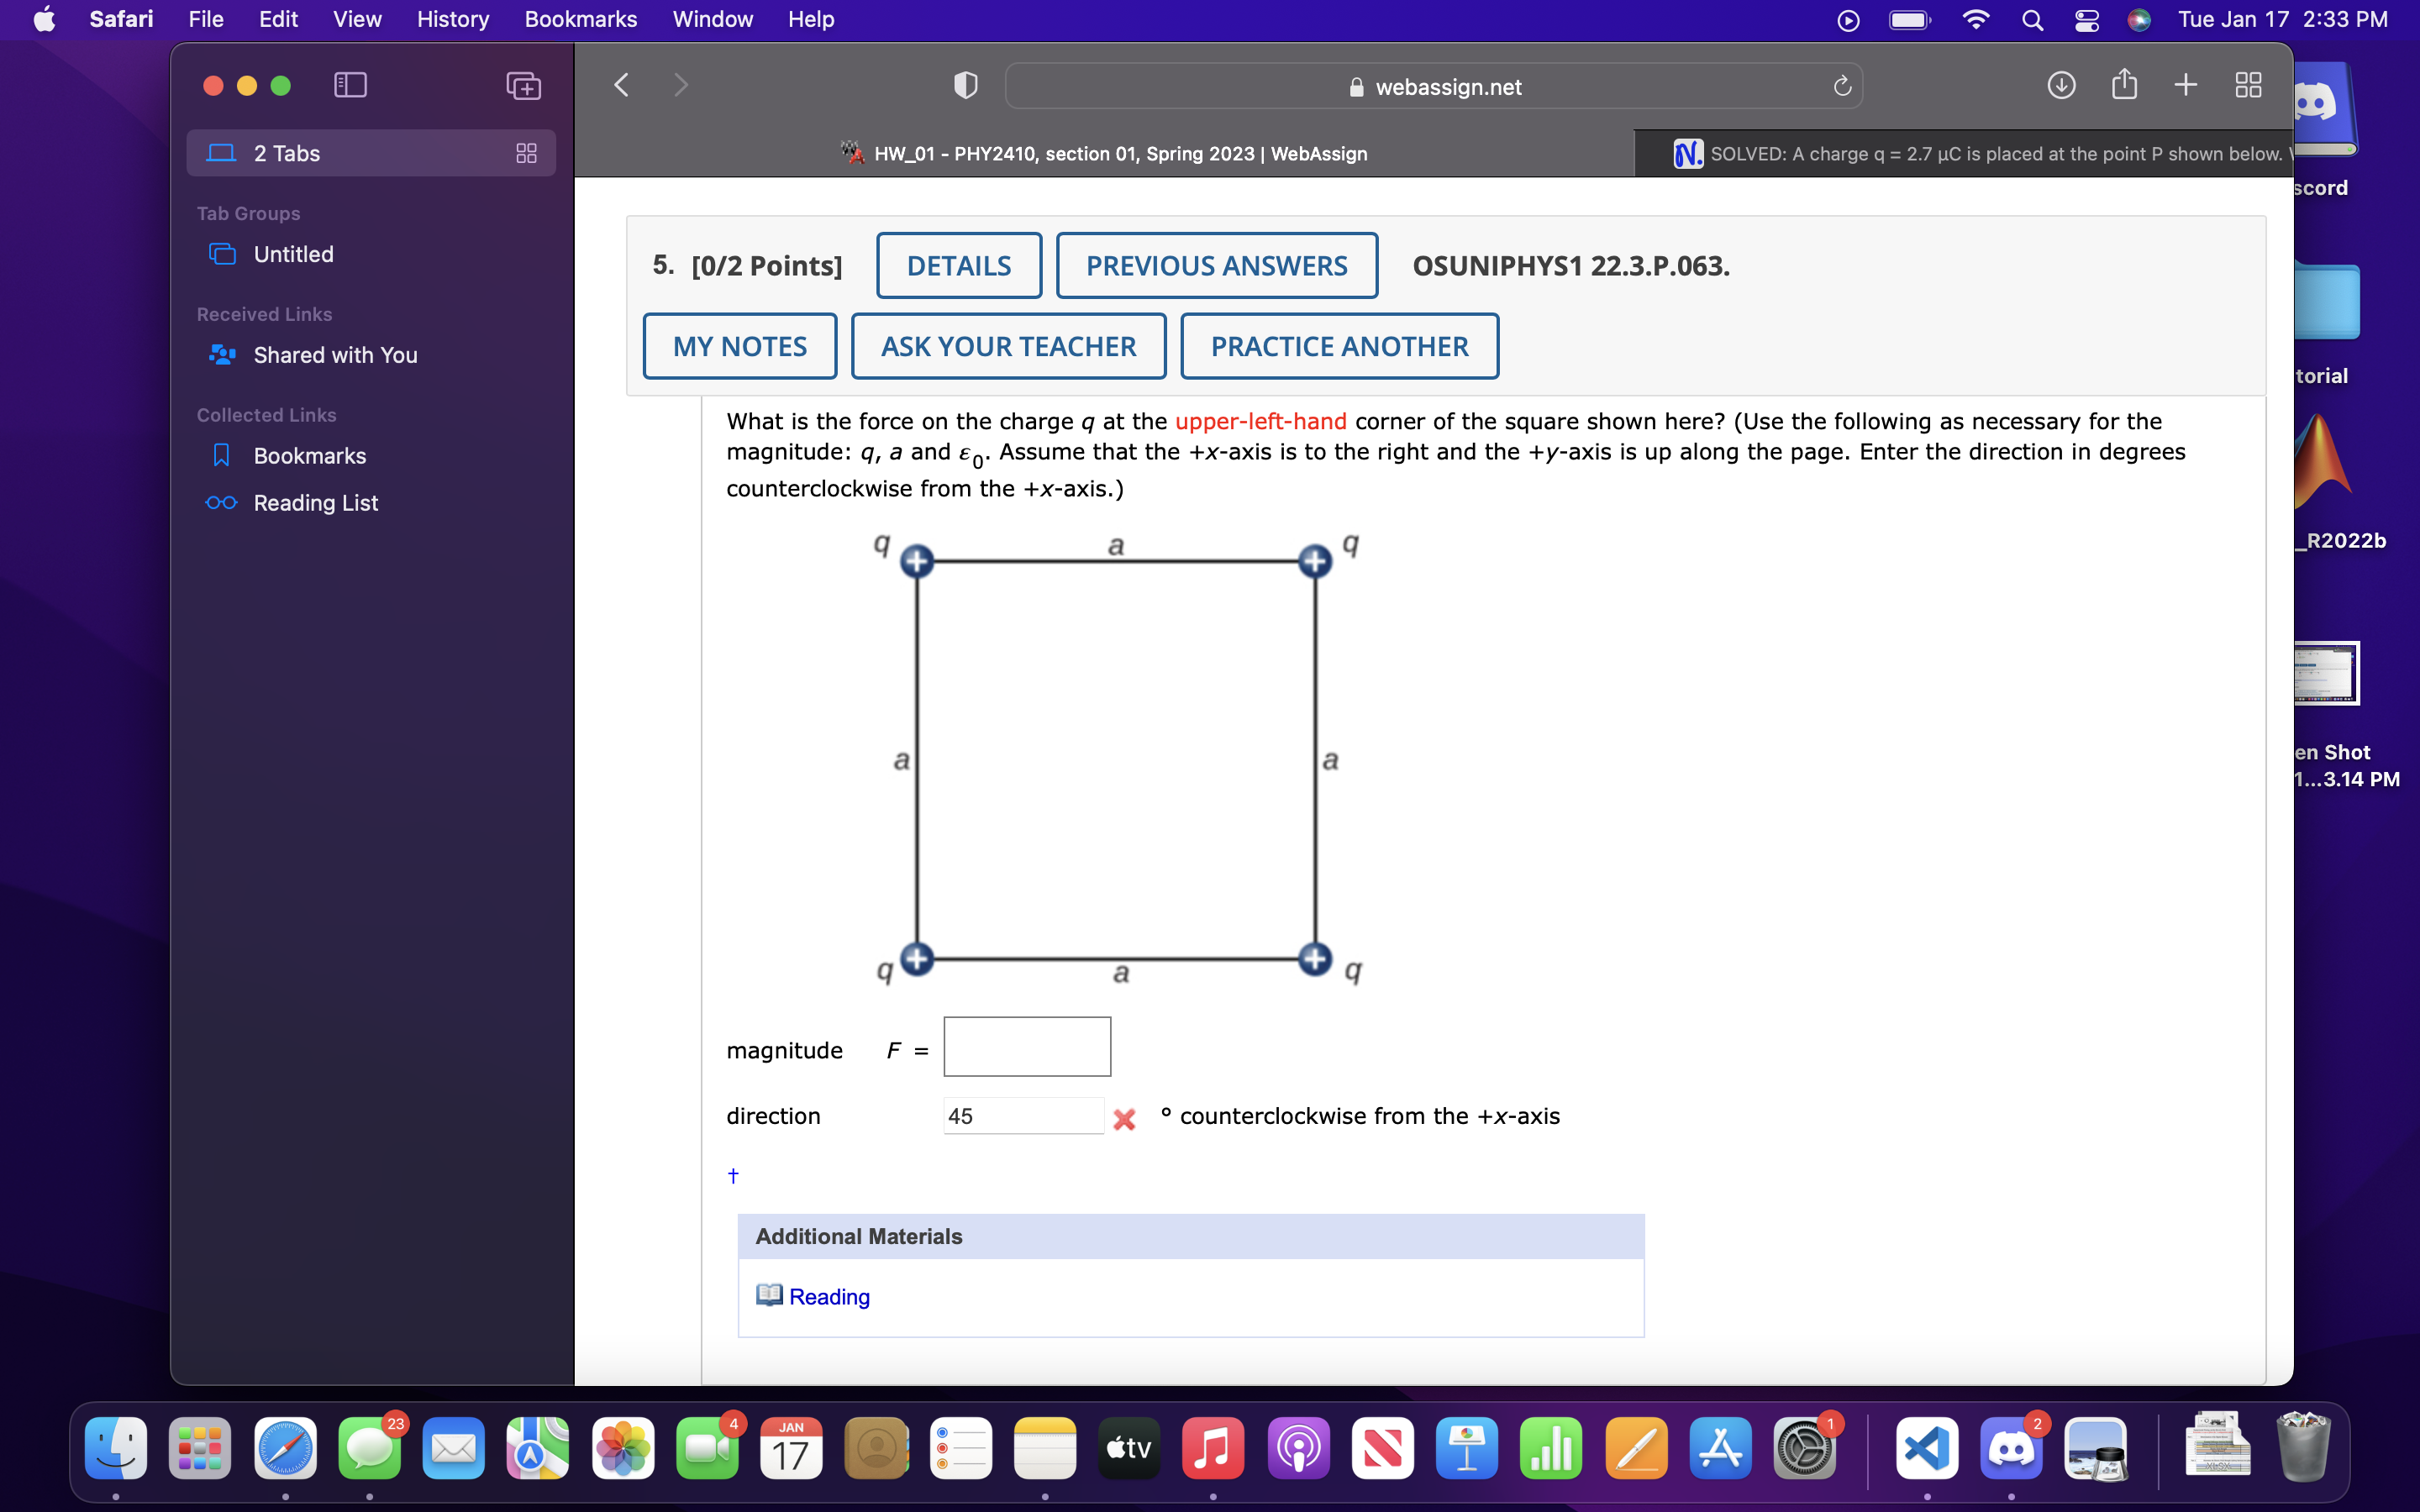Open the History menu
2420x1512 pixels.
(452, 19)
